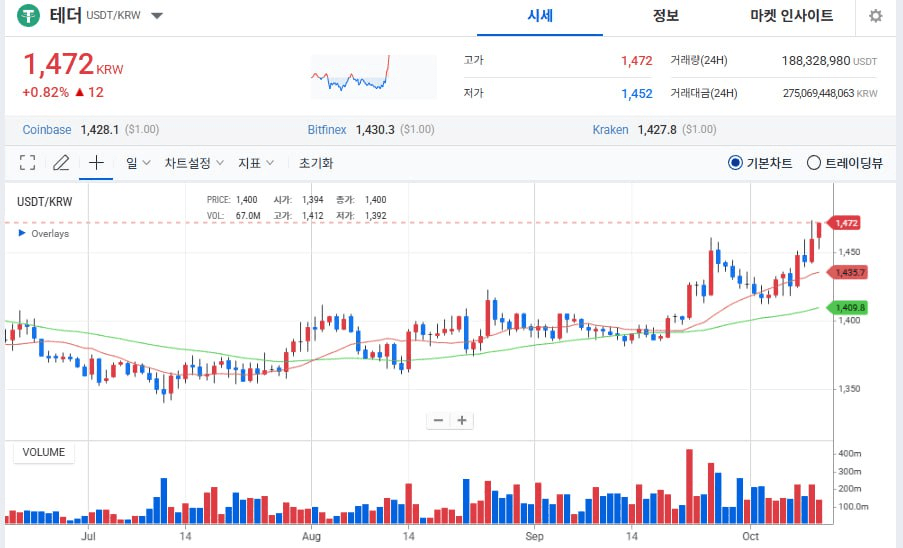Open the USDT/KRW market selector dropdown
The width and height of the screenshot is (903, 548).
tap(157, 16)
